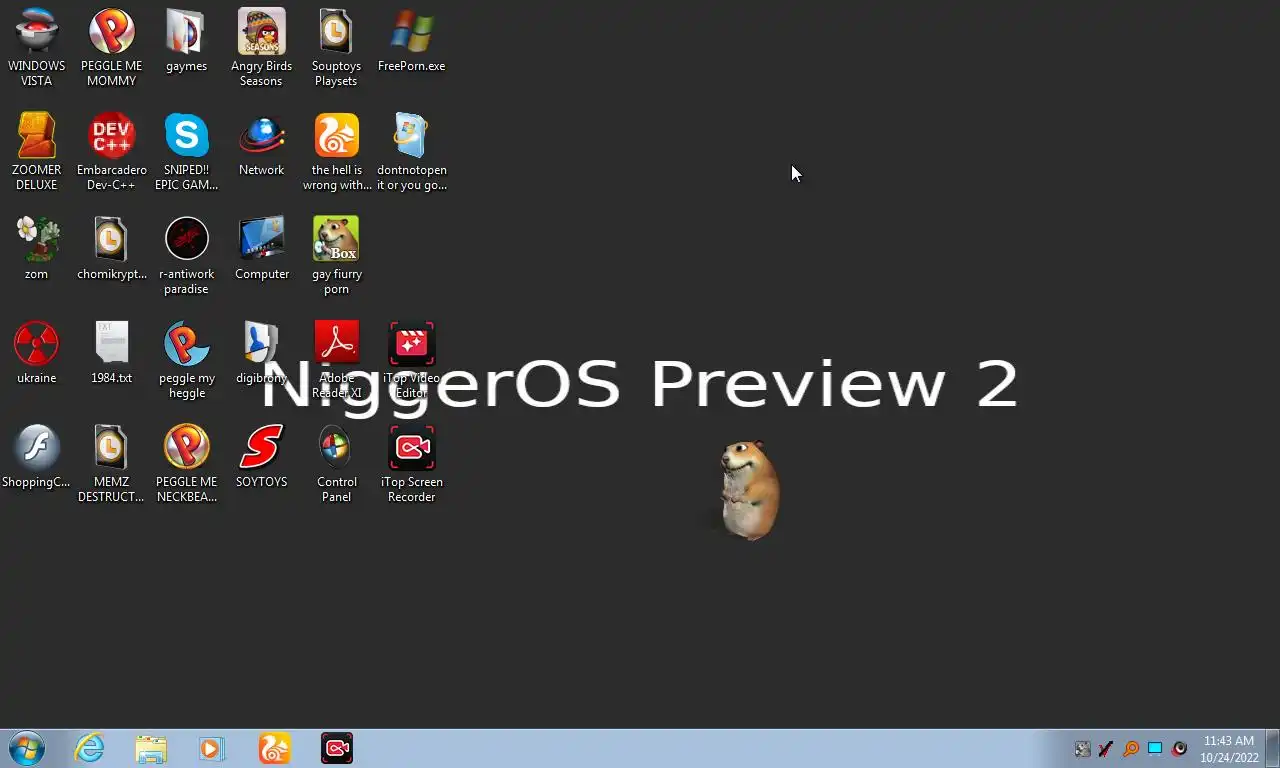
Task: Switch to iTop Screen Recorder taskbar button
Action: point(337,748)
